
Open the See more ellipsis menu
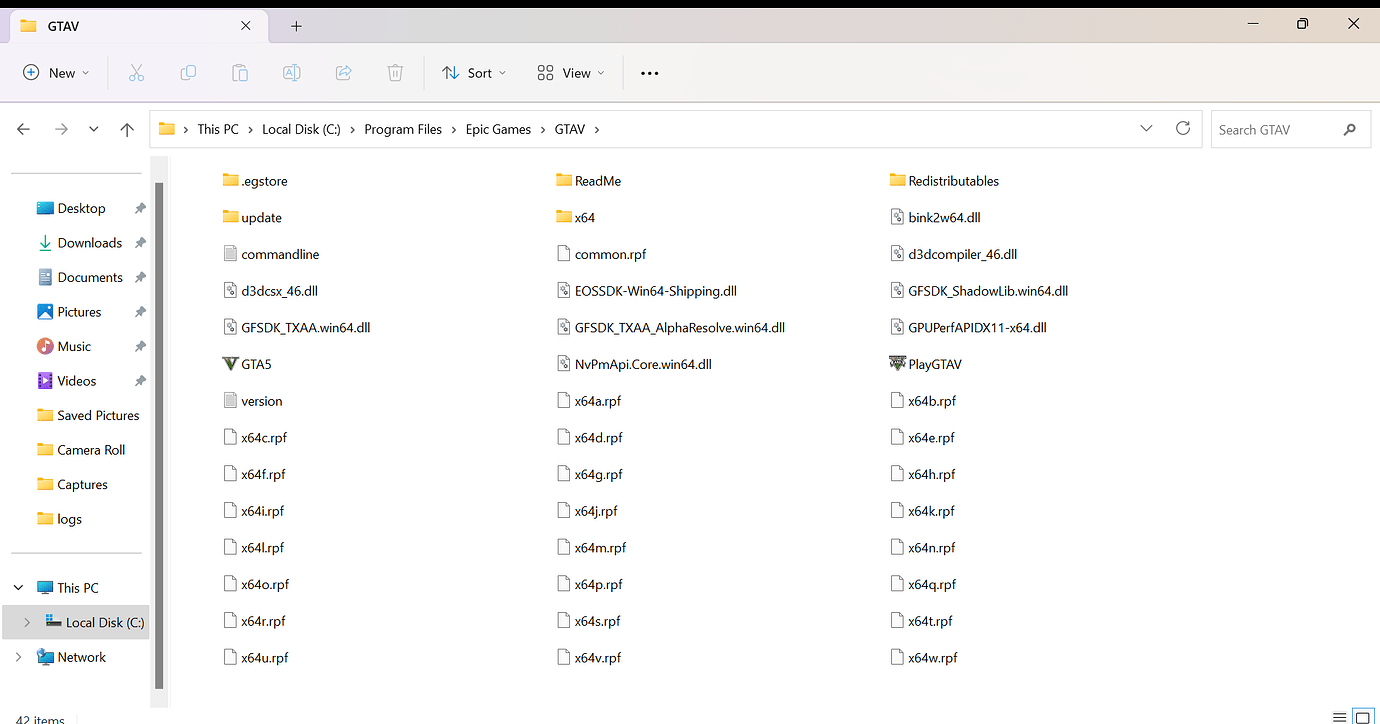650,73
